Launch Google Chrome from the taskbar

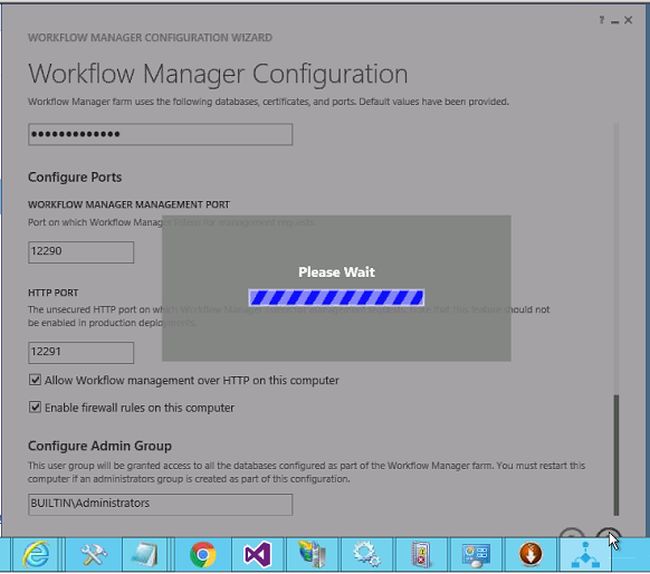click(x=203, y=554)
